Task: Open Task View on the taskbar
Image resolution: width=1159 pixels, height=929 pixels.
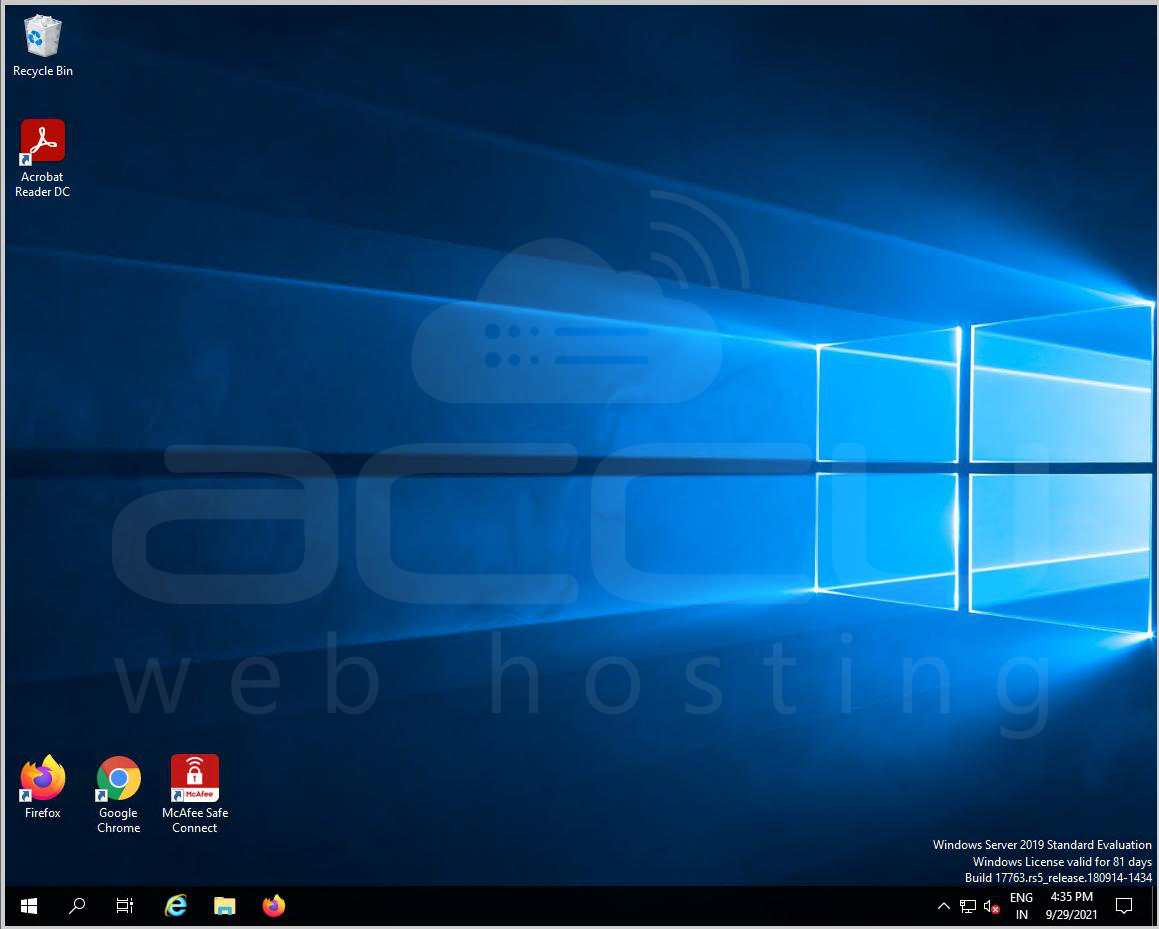Action: 125,906
